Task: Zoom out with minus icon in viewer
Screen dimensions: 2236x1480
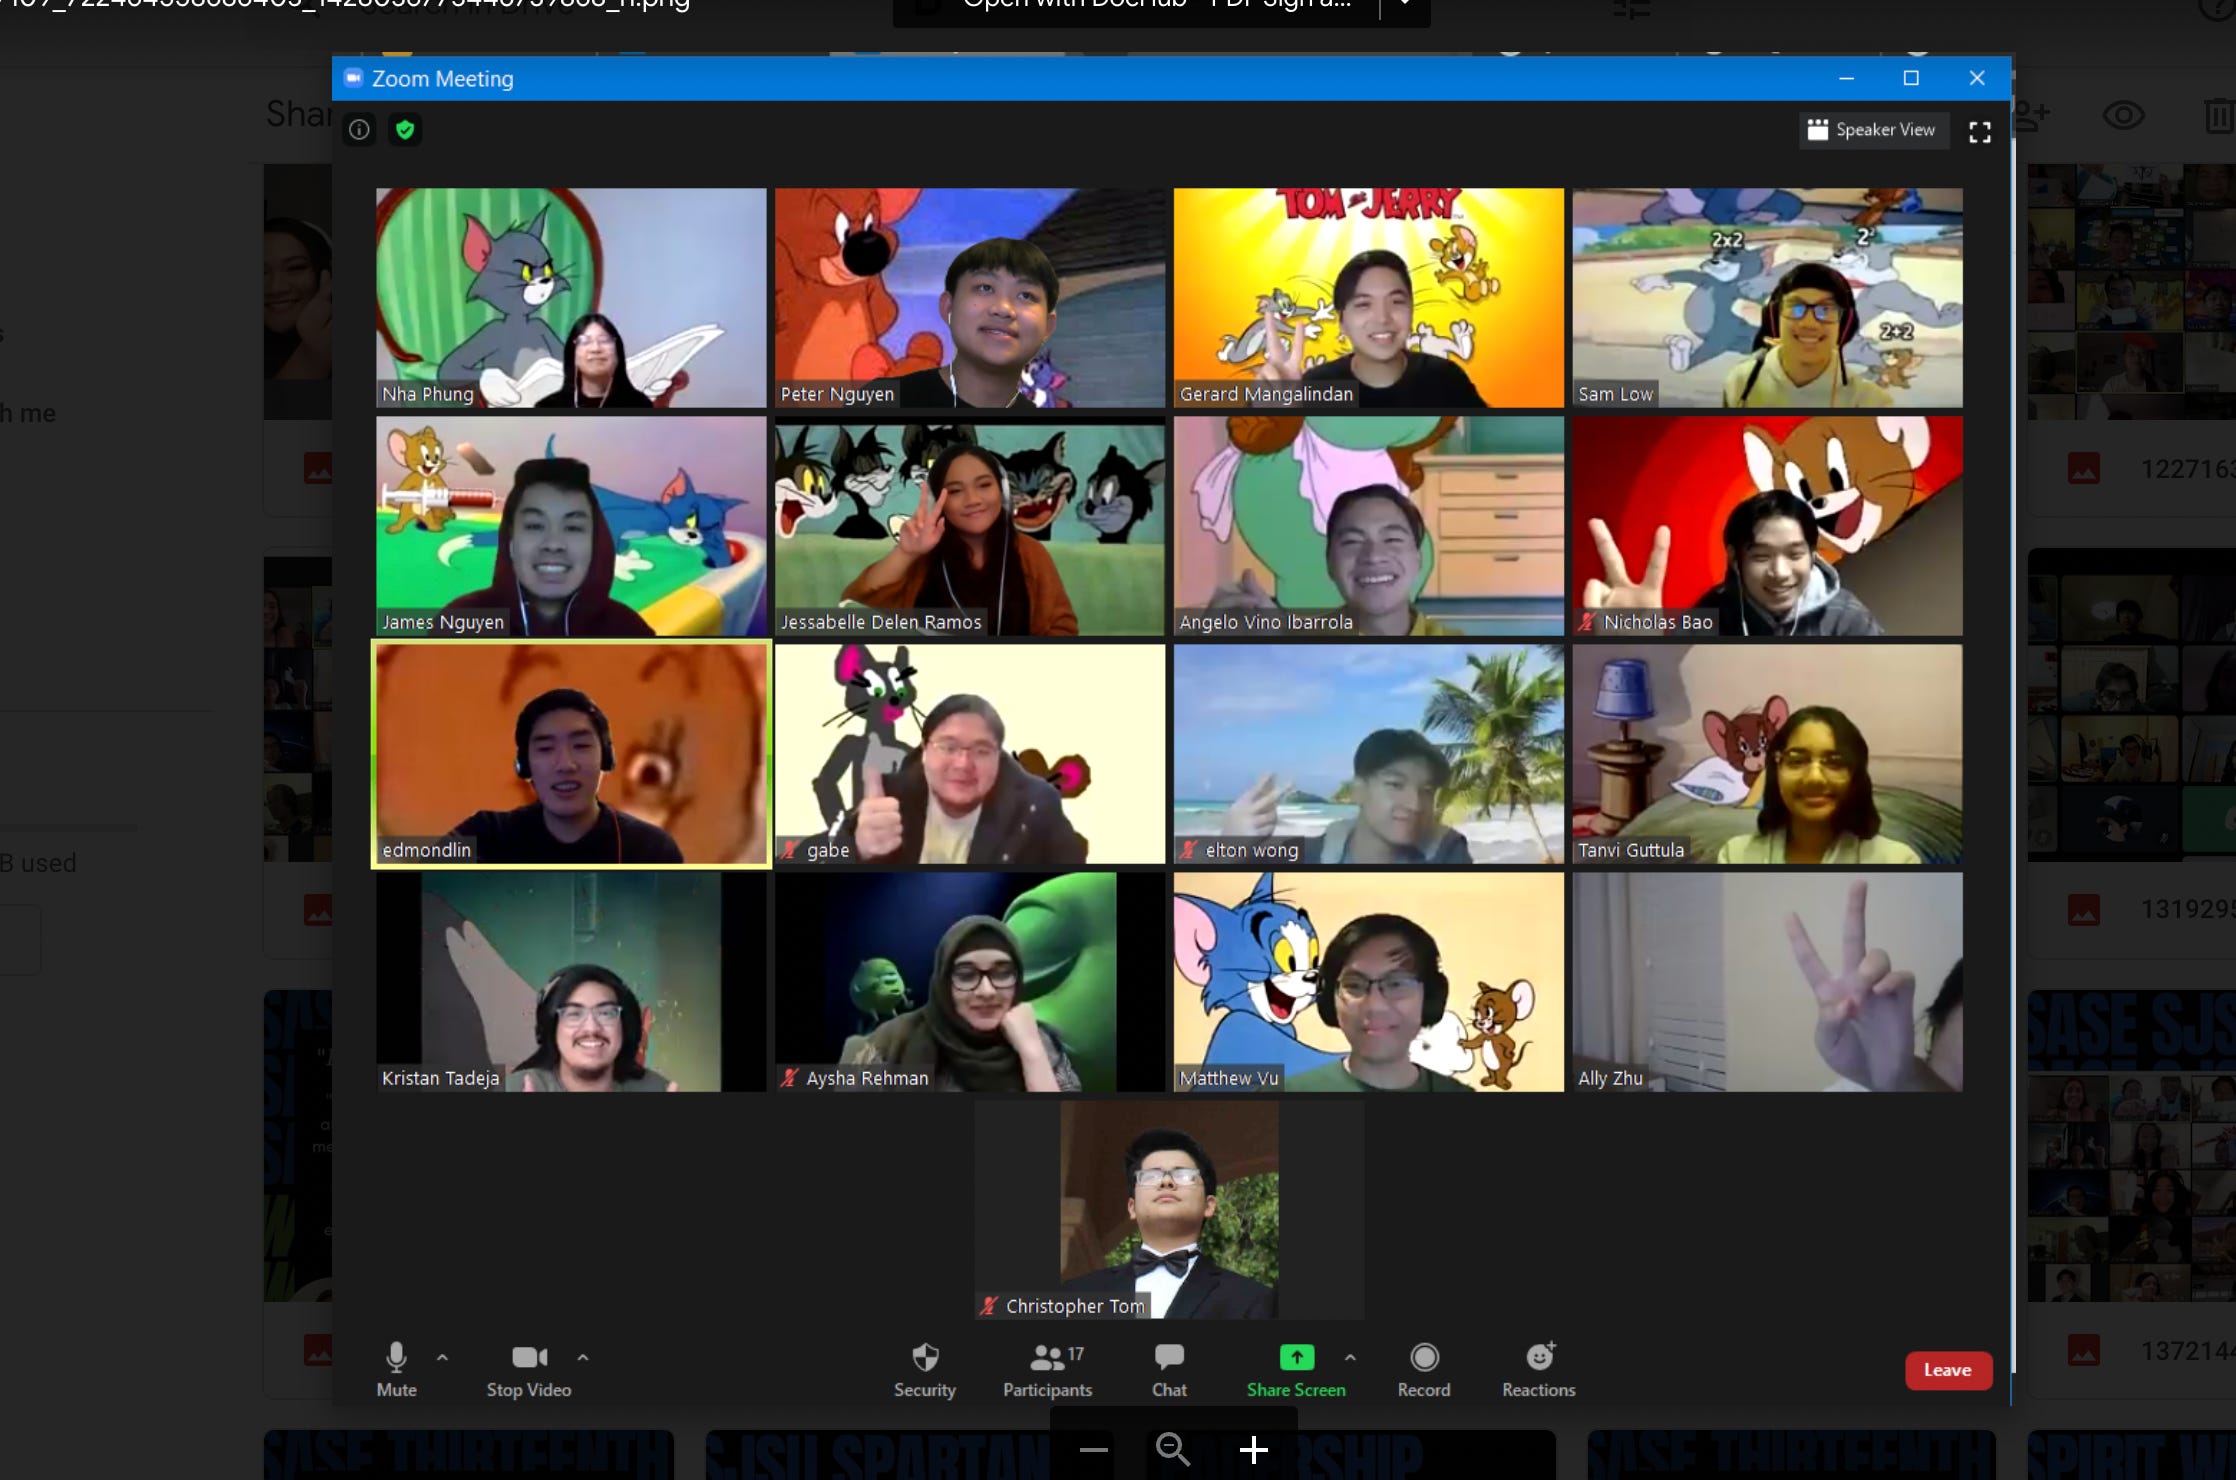Action: click(x=1094, y=1450)
